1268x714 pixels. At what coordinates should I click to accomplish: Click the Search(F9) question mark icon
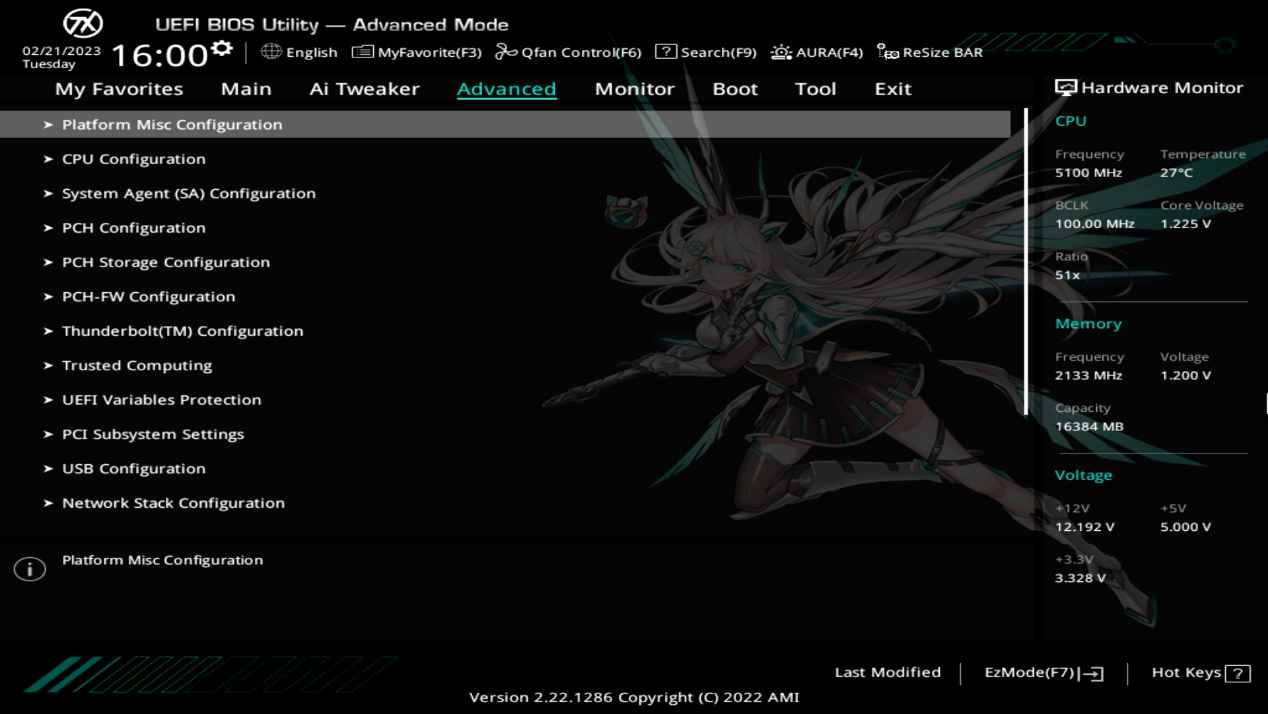point(666,52)
